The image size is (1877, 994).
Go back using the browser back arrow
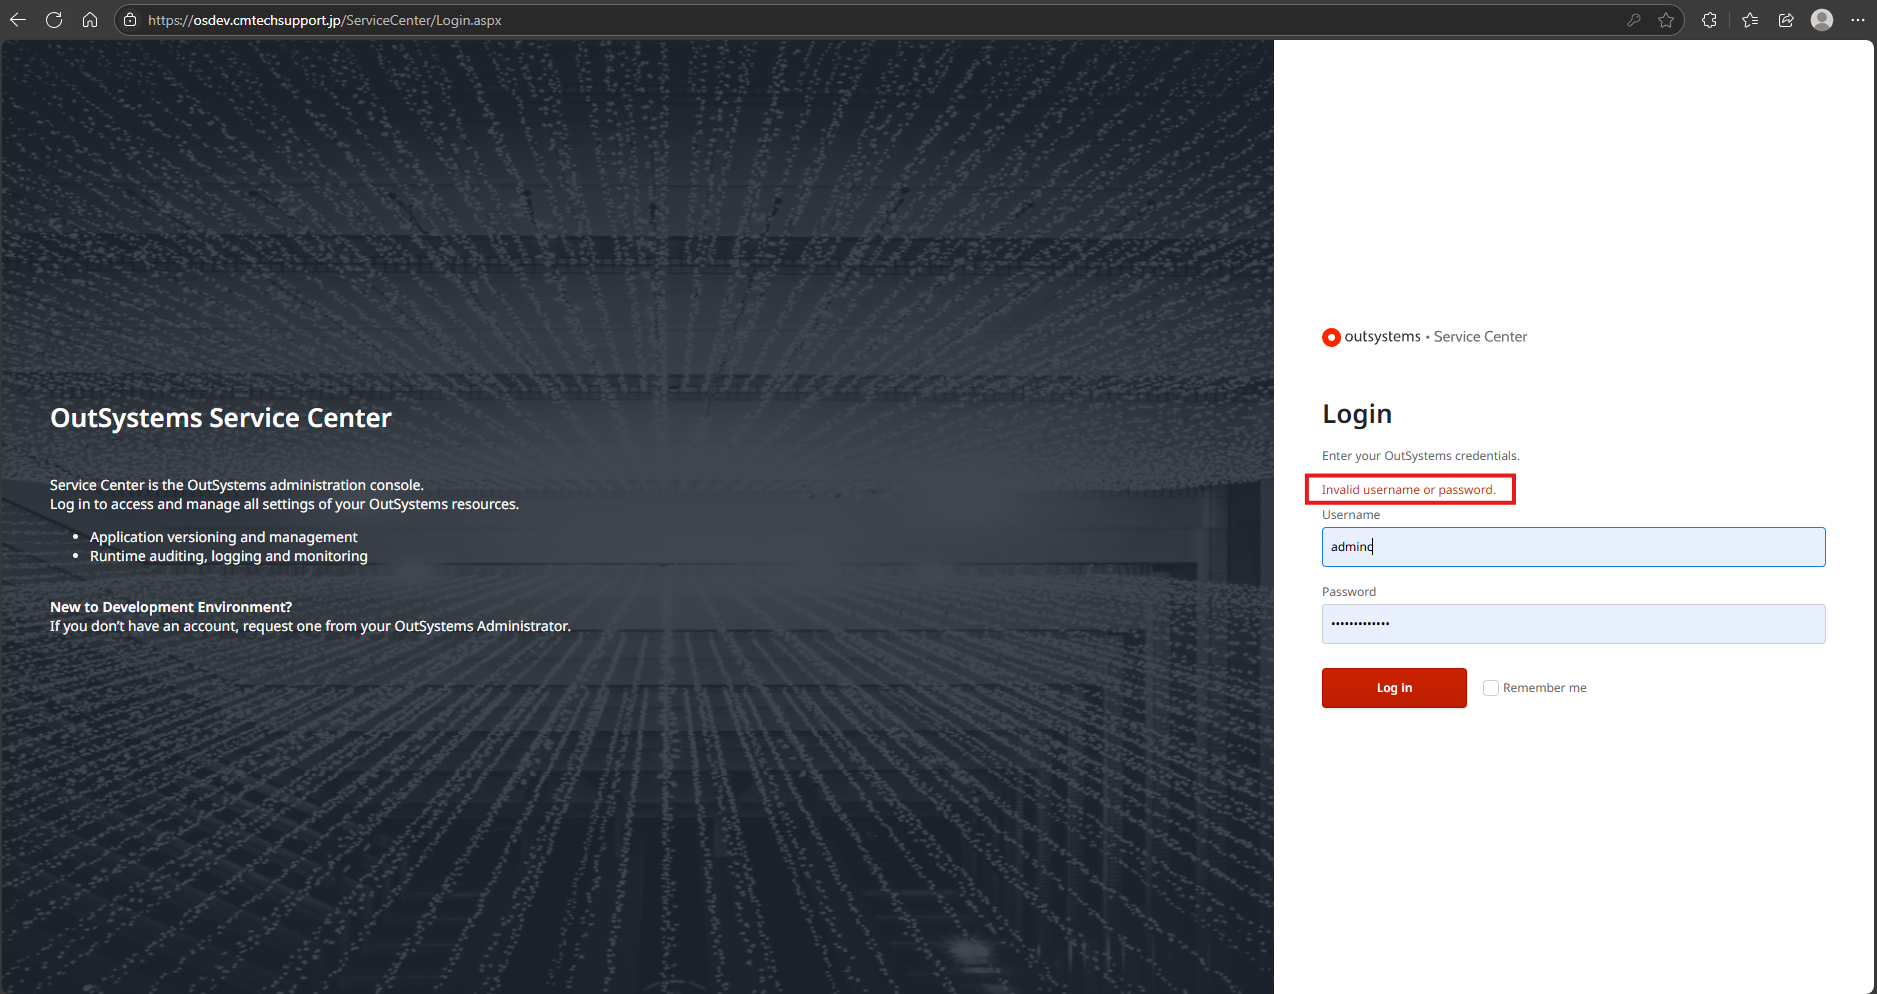(18, 20)
